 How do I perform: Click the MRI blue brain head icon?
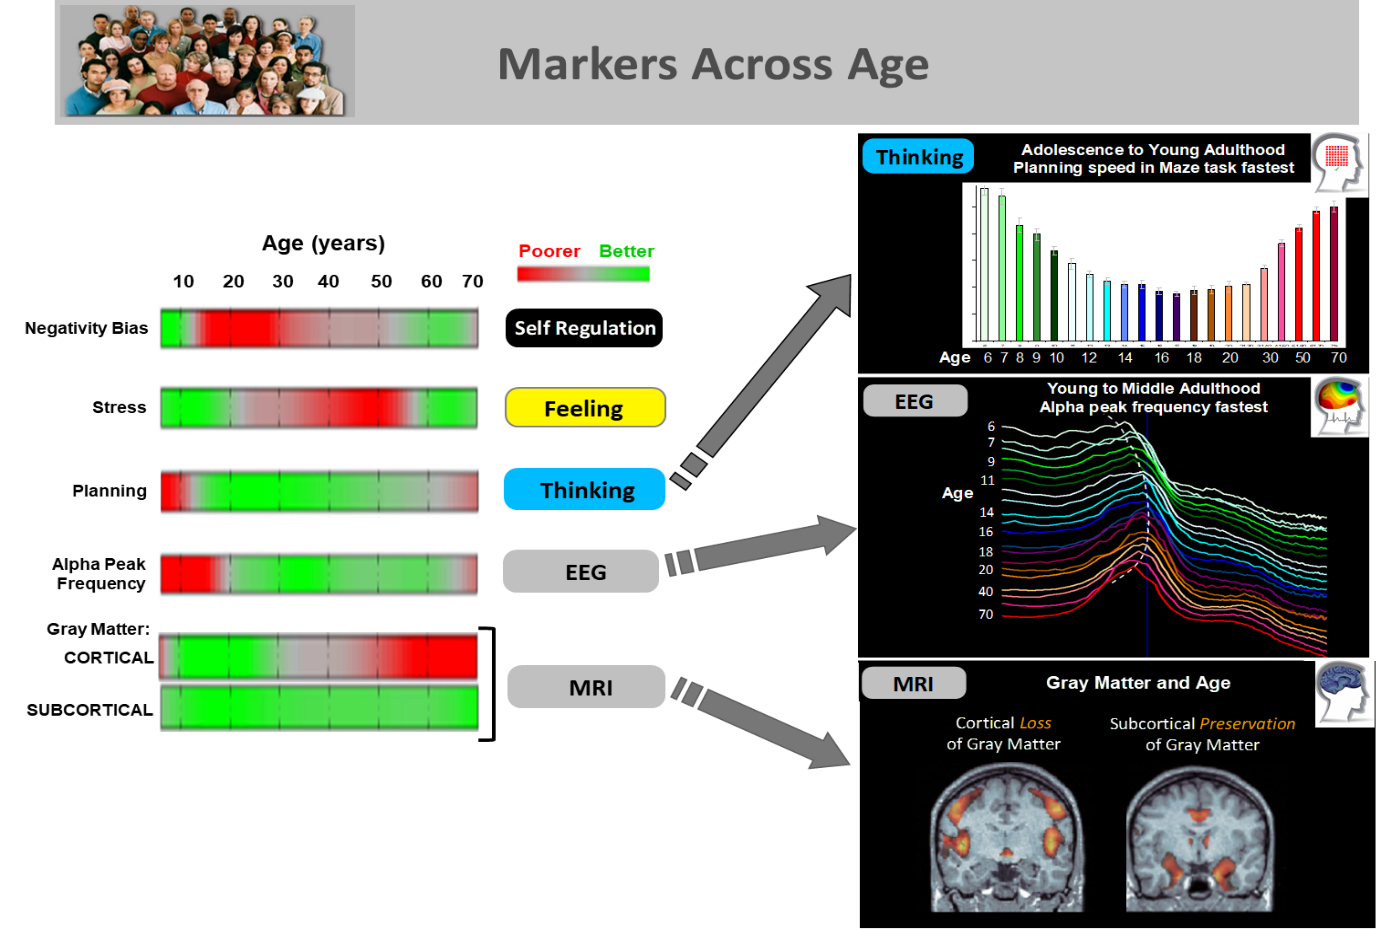point(1344,692)
